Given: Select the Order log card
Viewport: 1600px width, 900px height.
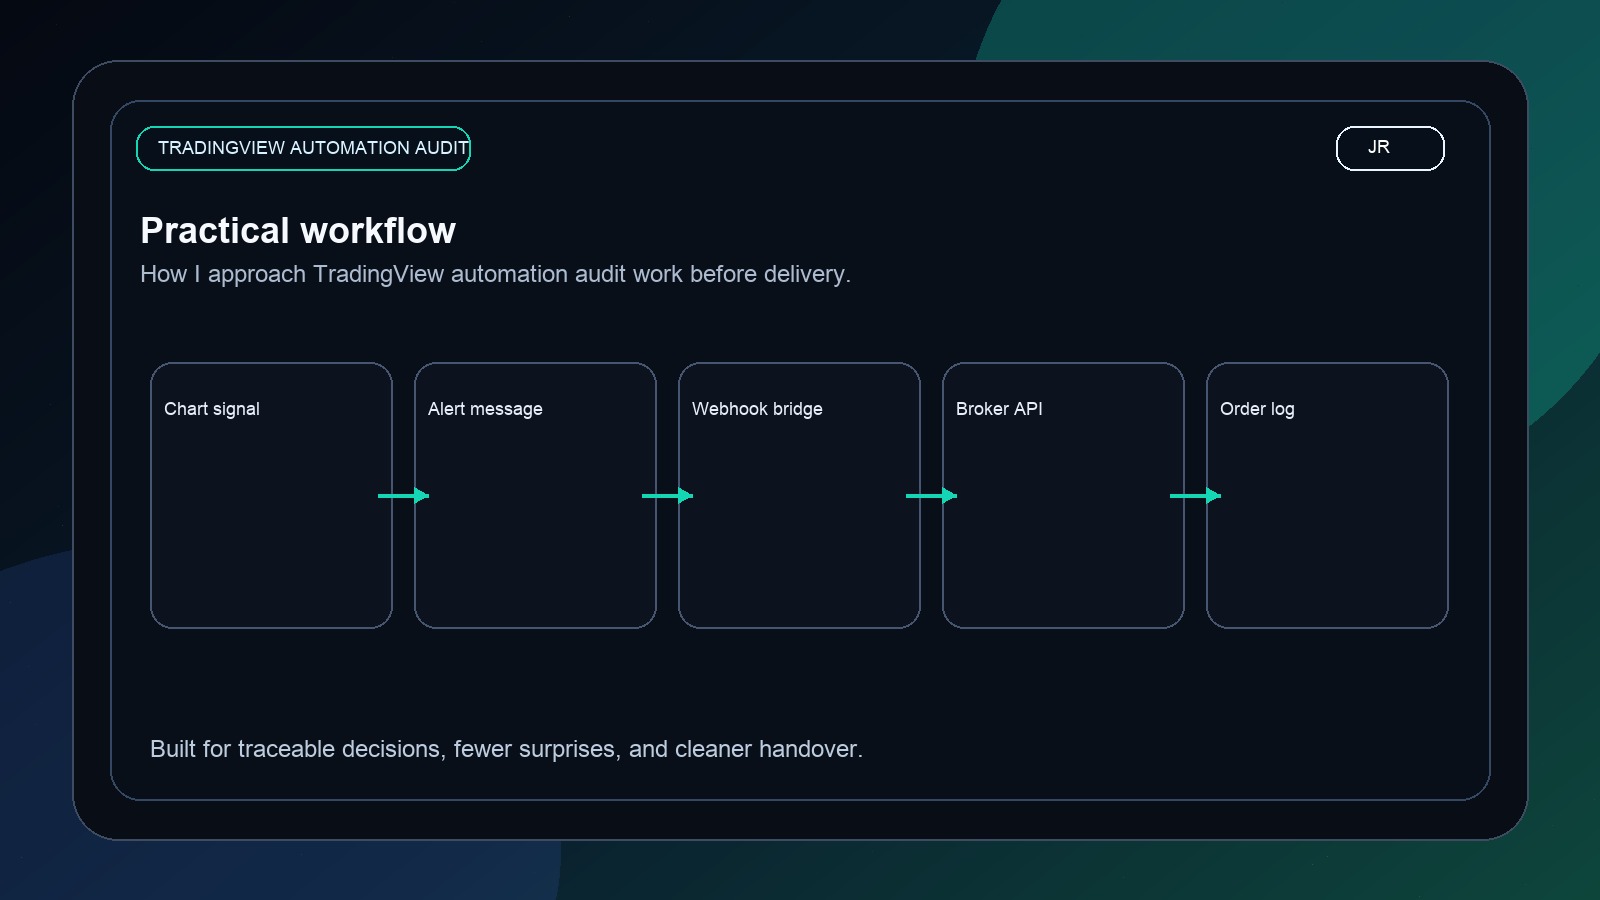Looking at the screenshot, I should [x=1326, y=495].
